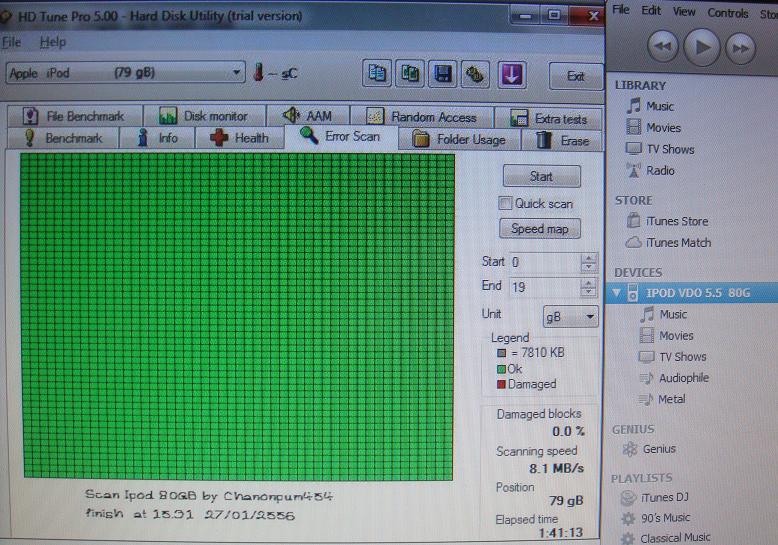
Task: Adjust the Start value spinner arrows
Action: click(588, 263)
